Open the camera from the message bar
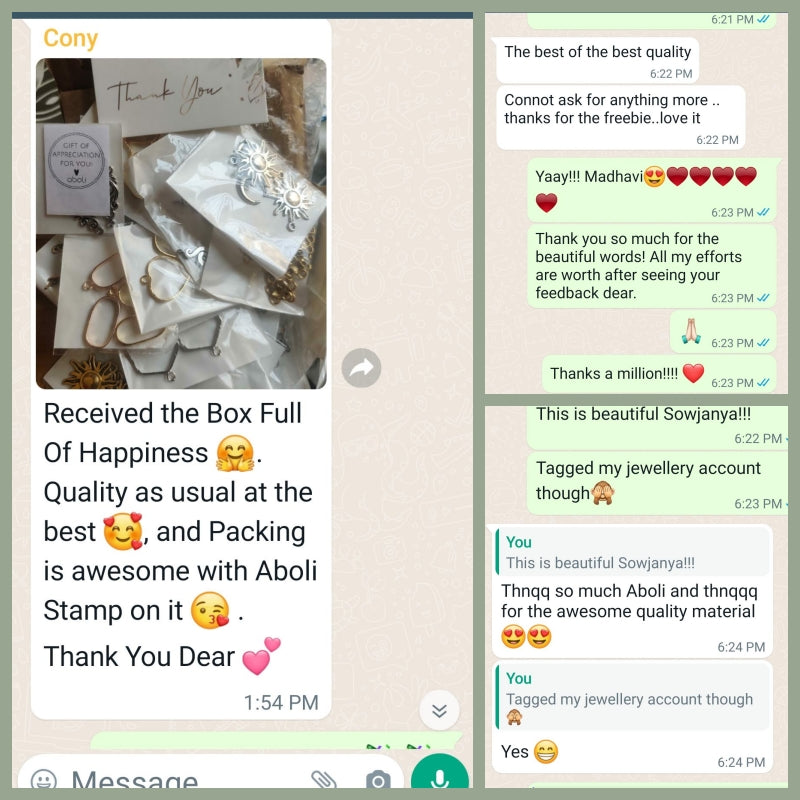The image size is (800, 800). tap(378, 780)
